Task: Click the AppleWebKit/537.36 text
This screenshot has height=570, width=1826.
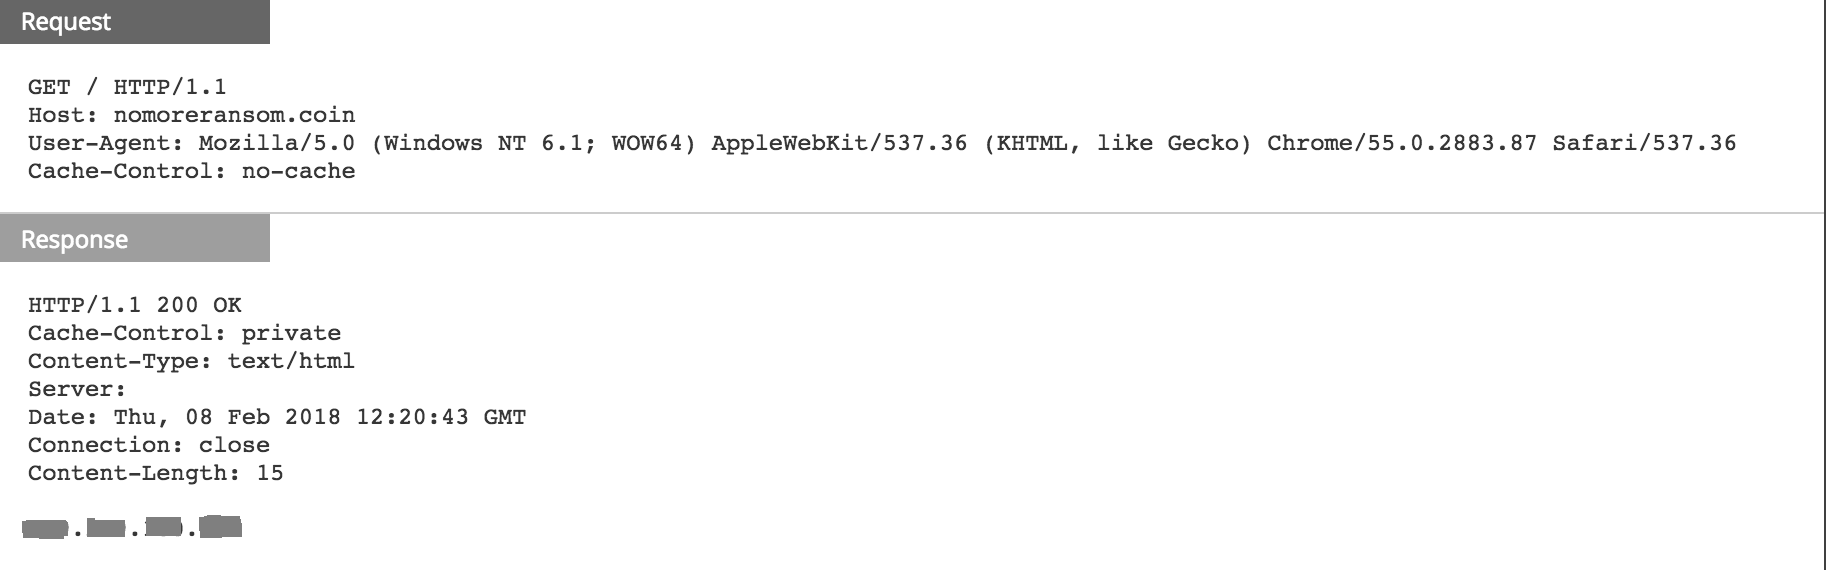Action: tap(839, 143)
